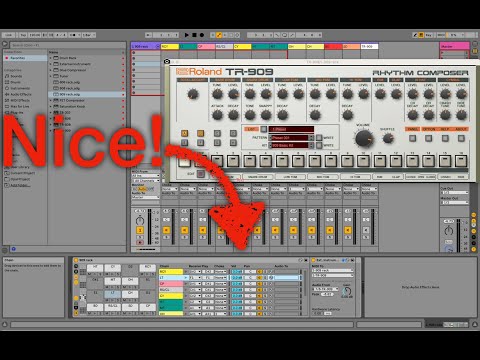
Task: Click the browser search field
Action: tap(67, 45)
